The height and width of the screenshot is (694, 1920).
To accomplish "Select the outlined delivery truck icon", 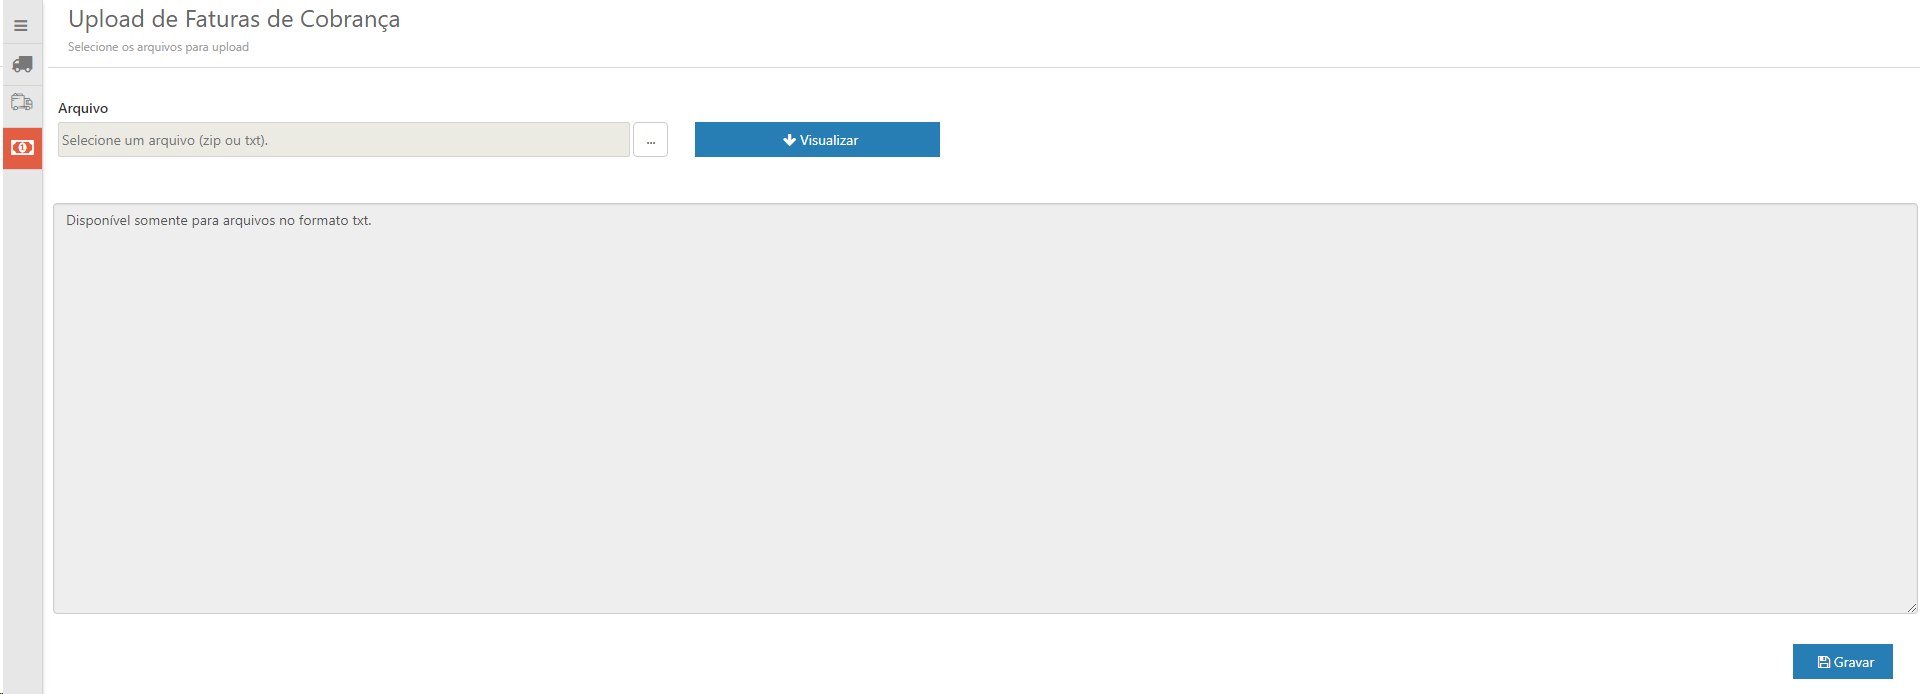I will (x=22, y=102).
